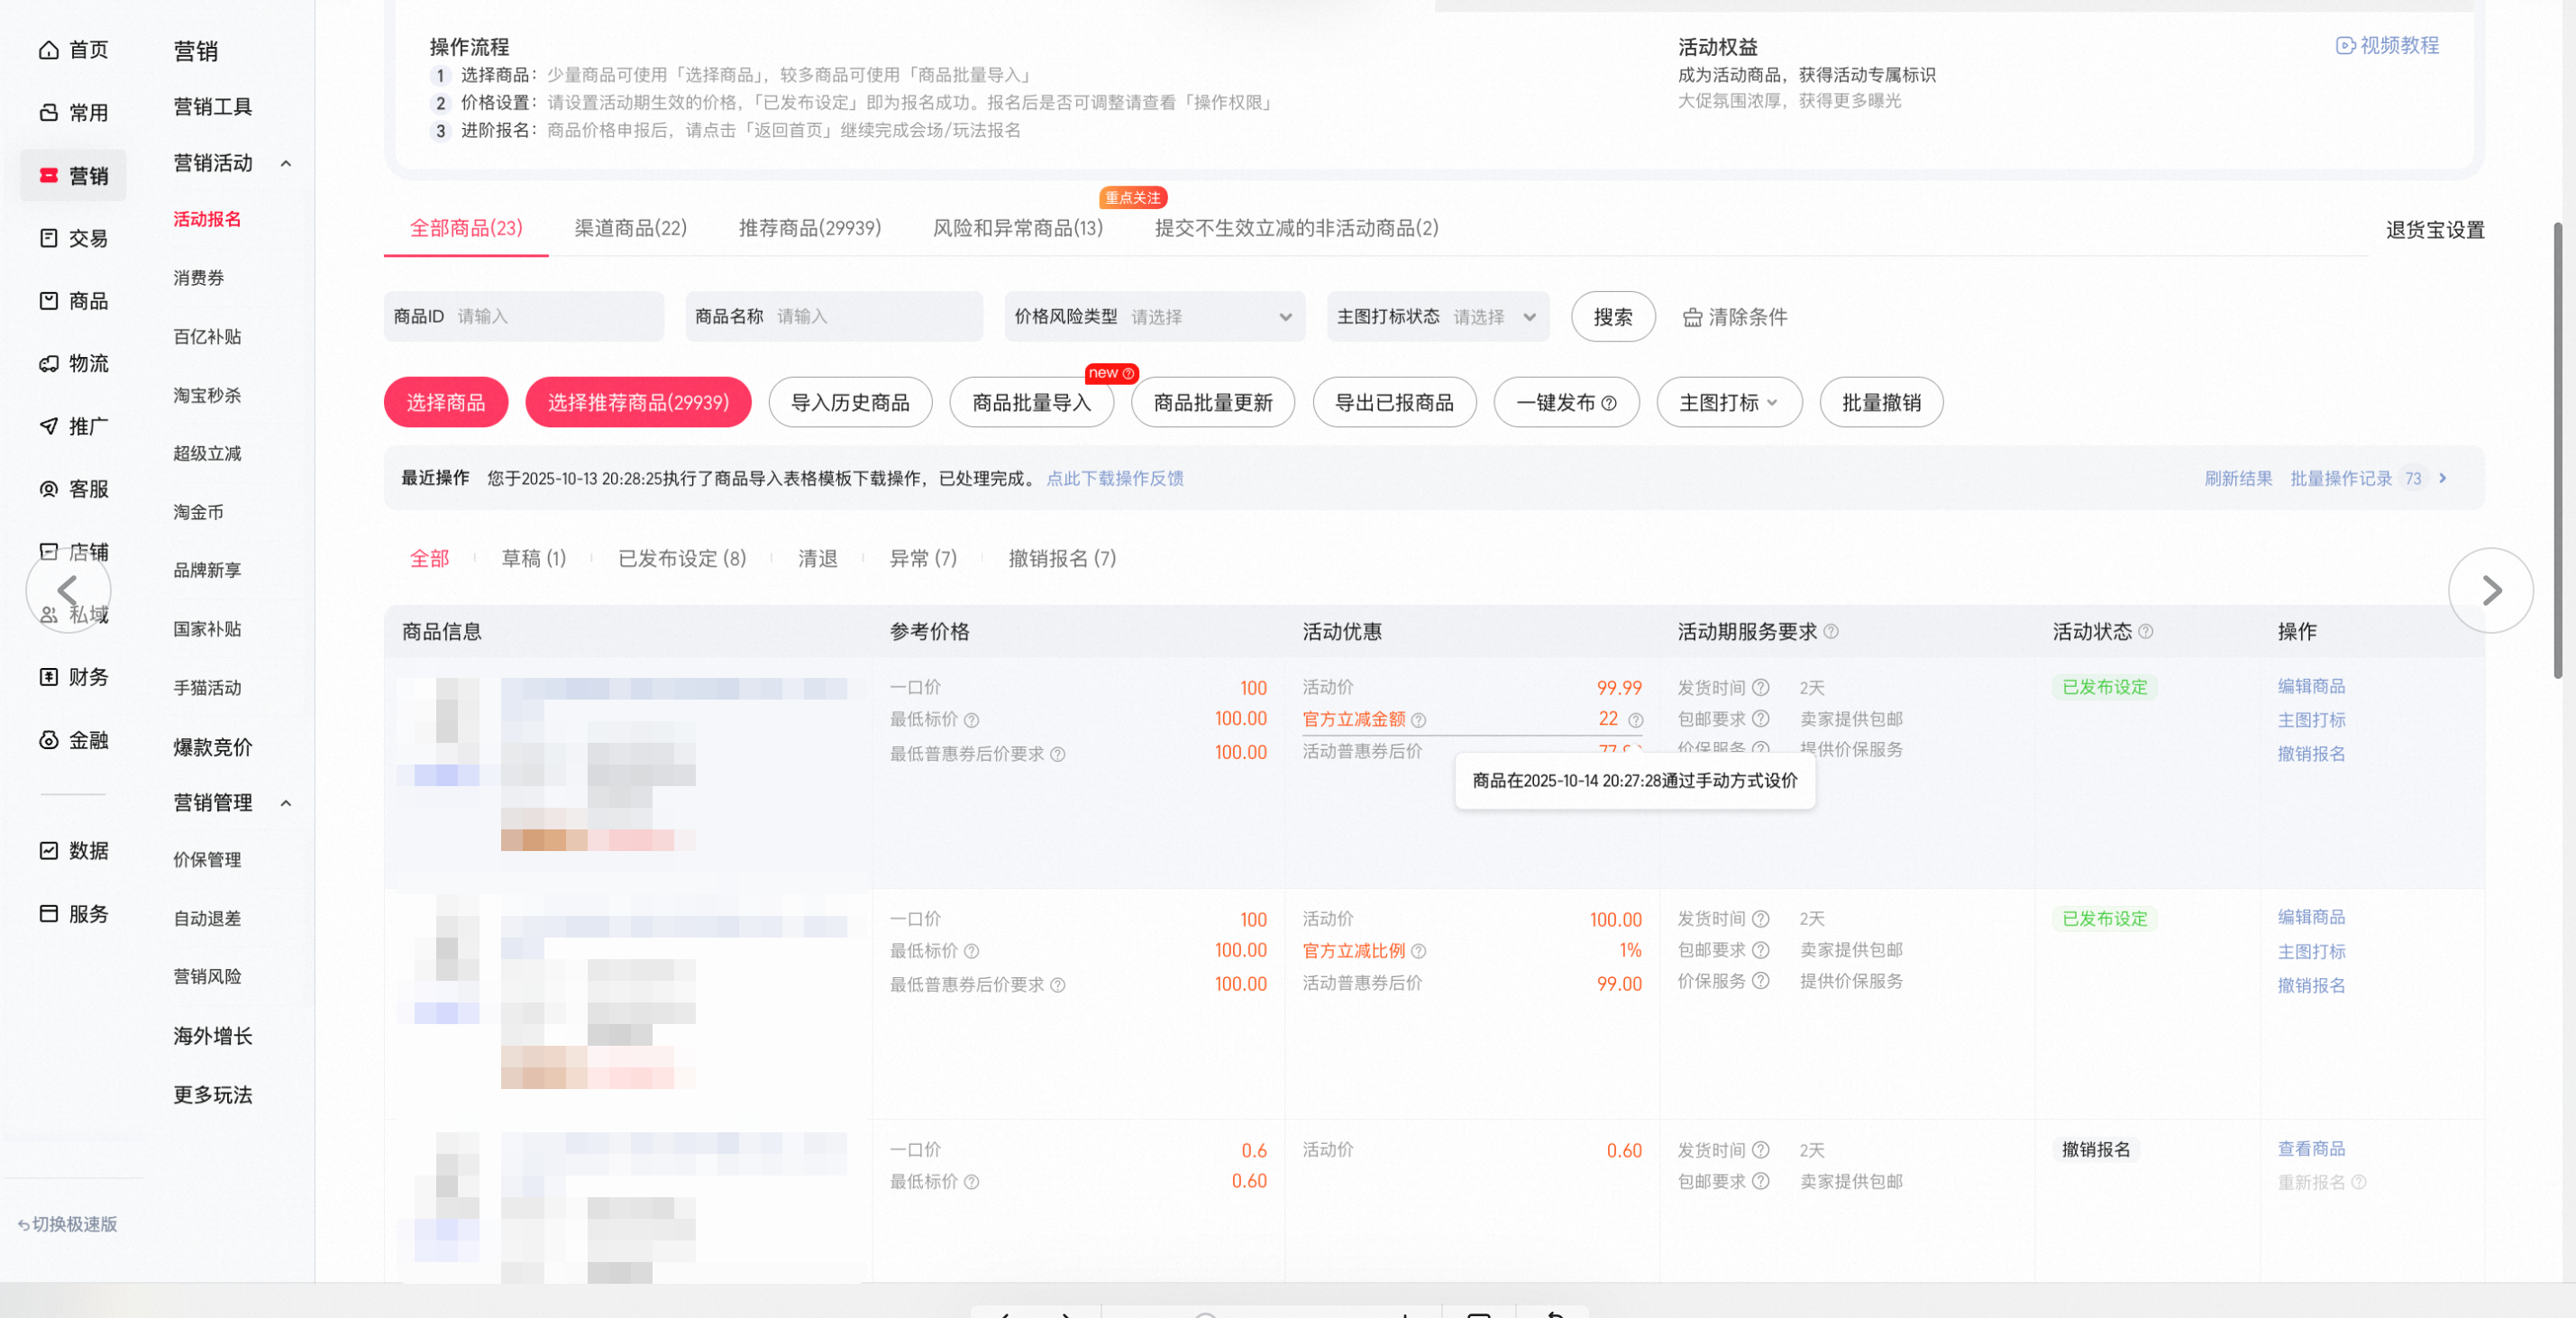Click the 刷新结果 link
Screen dimensions: 2576x1318
point(2238,479)
